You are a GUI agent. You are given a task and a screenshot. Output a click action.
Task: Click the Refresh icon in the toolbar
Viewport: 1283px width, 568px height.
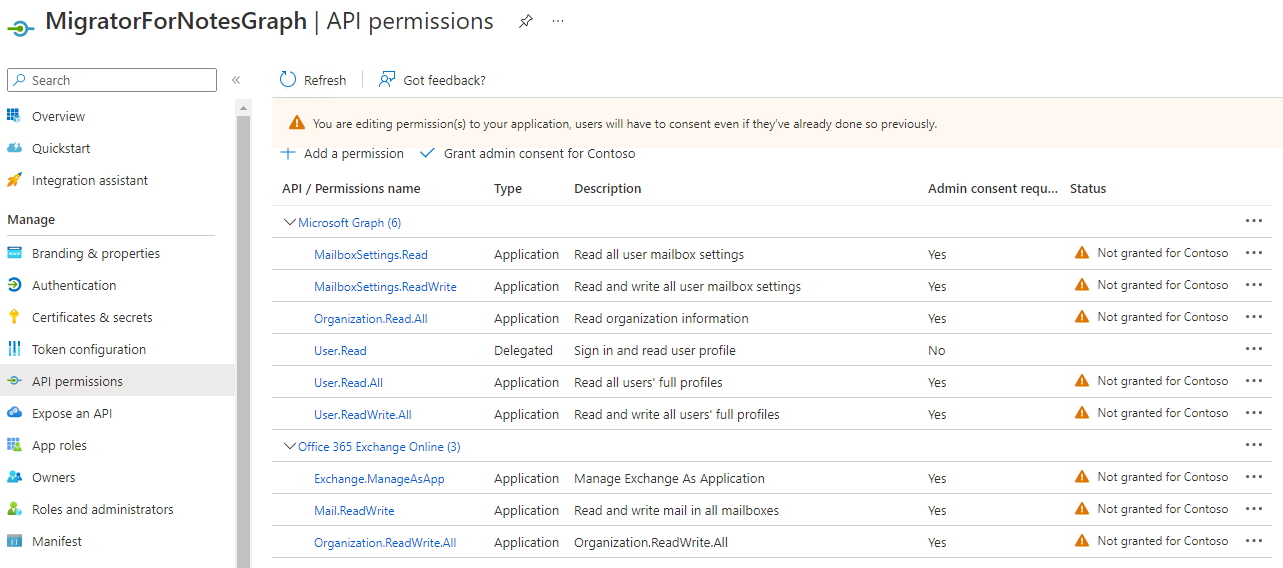tap(288, 80)
